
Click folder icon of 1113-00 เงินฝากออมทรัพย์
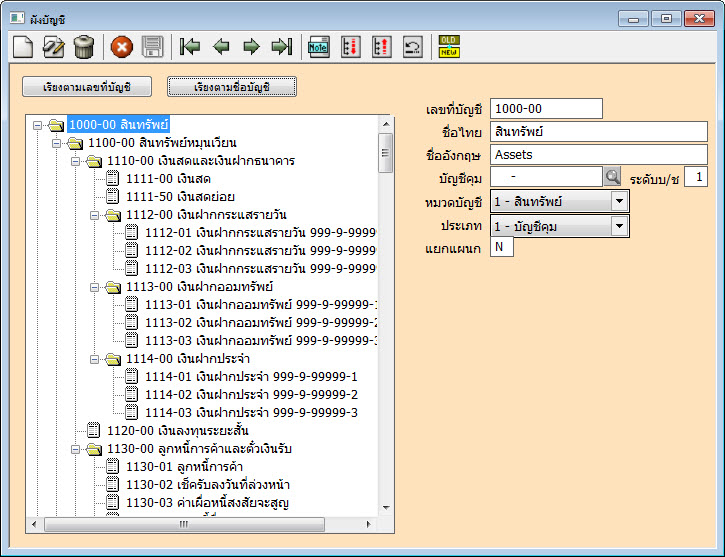point(112,287)
